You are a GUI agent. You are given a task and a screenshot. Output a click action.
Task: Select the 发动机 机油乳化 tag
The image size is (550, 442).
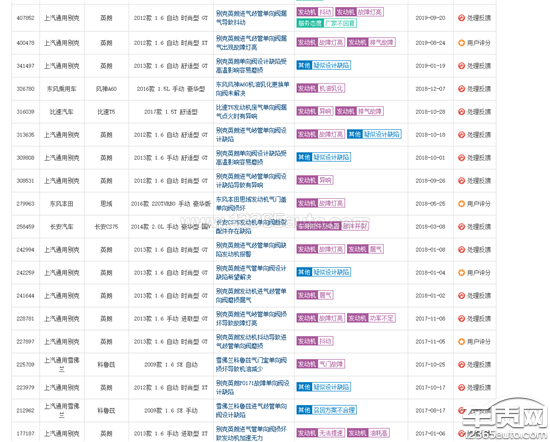(x=321, y=88)
